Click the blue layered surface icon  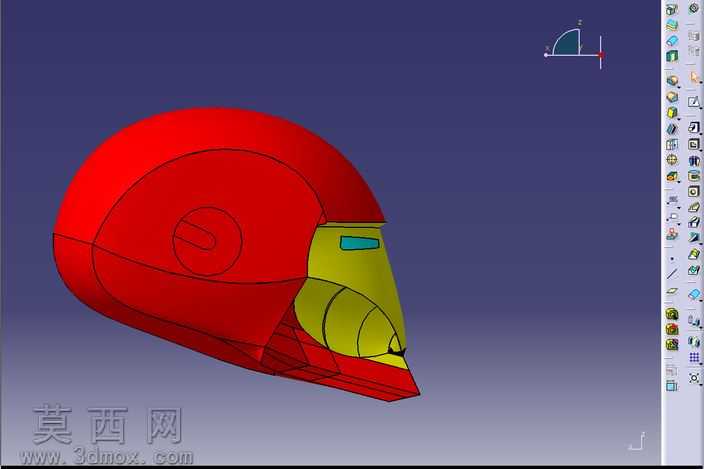(672, 25)
